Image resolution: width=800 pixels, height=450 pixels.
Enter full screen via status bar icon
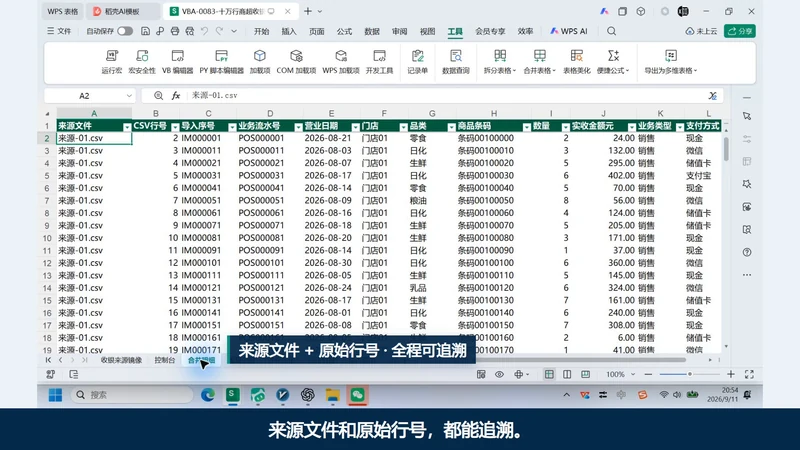click(x=749, y=374)
